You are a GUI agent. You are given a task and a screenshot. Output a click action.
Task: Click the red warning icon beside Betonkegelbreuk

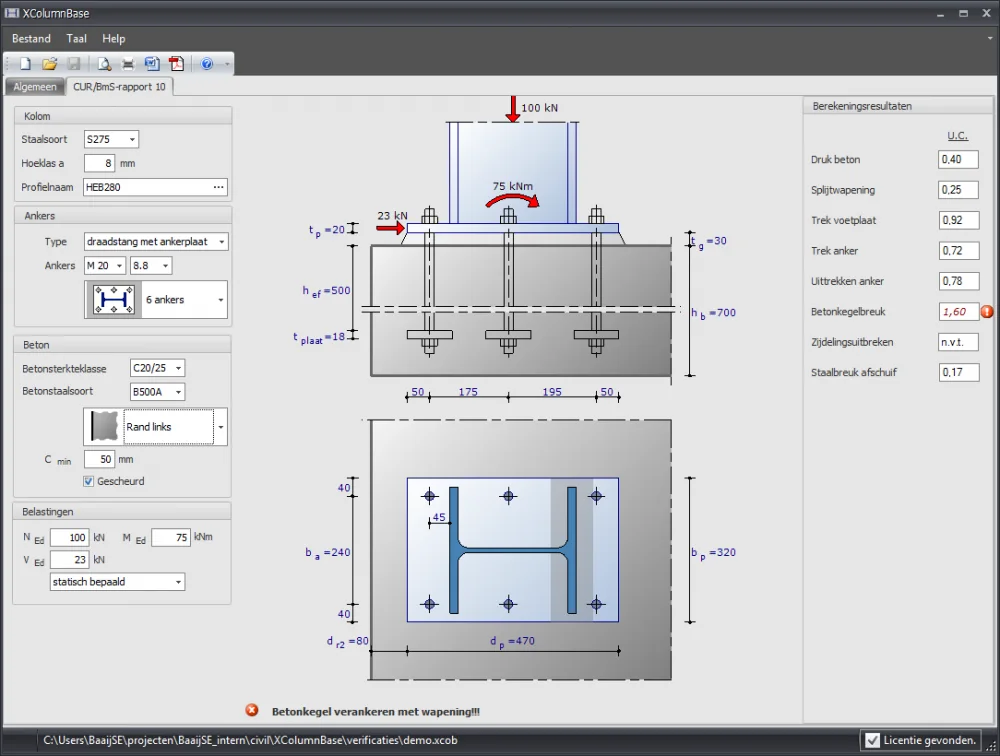tap(987, 311)
